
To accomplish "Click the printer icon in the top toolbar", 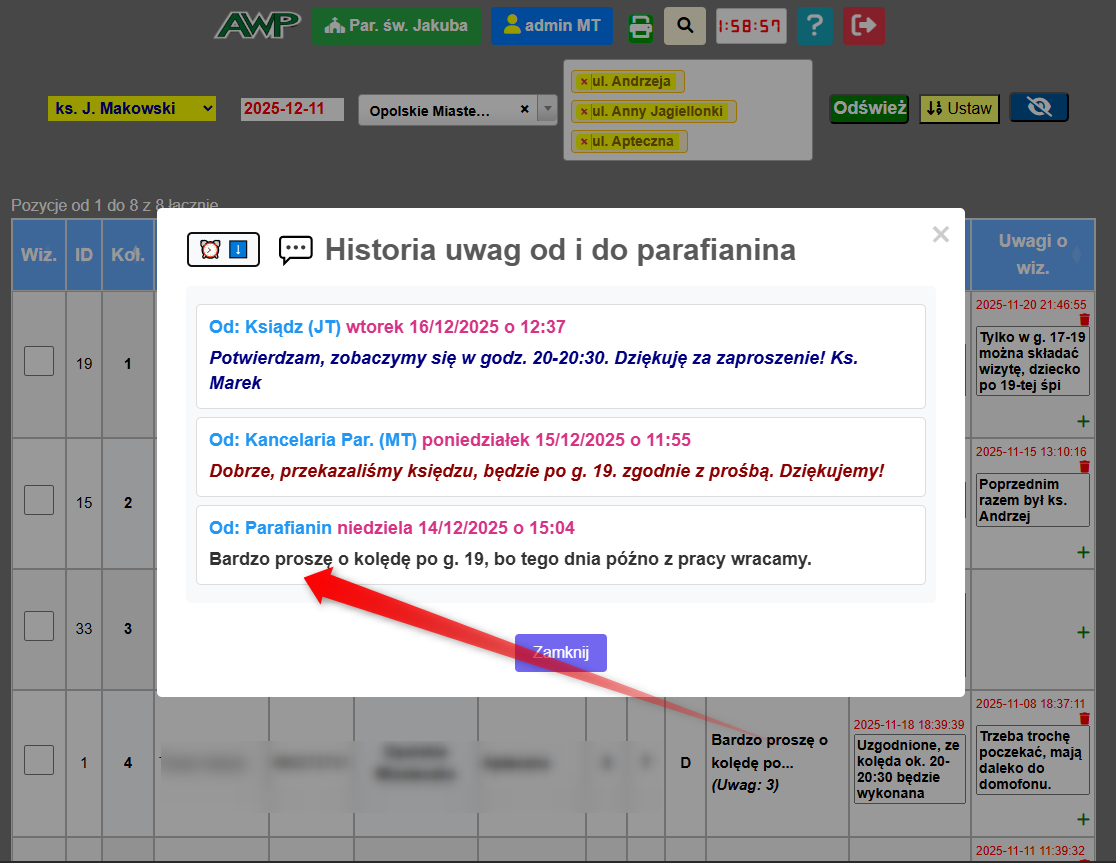I will (640, 27).
